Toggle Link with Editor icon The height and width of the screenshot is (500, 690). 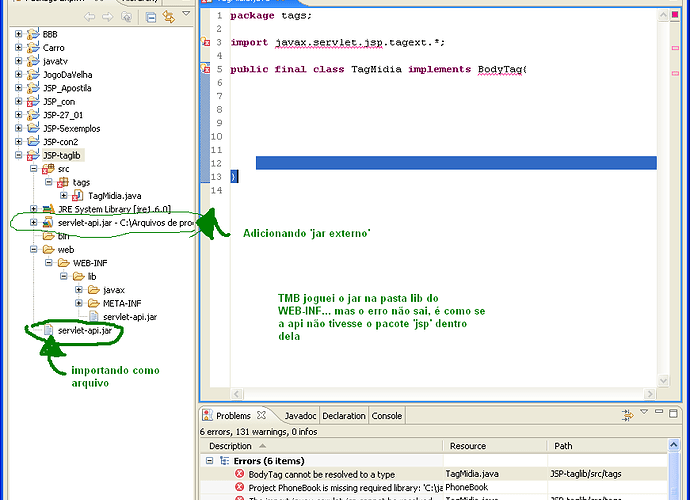click(169, 17)
